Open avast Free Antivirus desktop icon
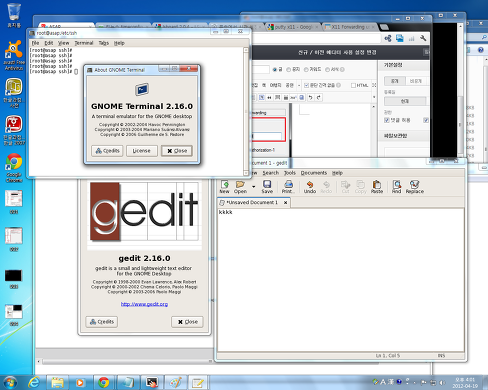 14,55
